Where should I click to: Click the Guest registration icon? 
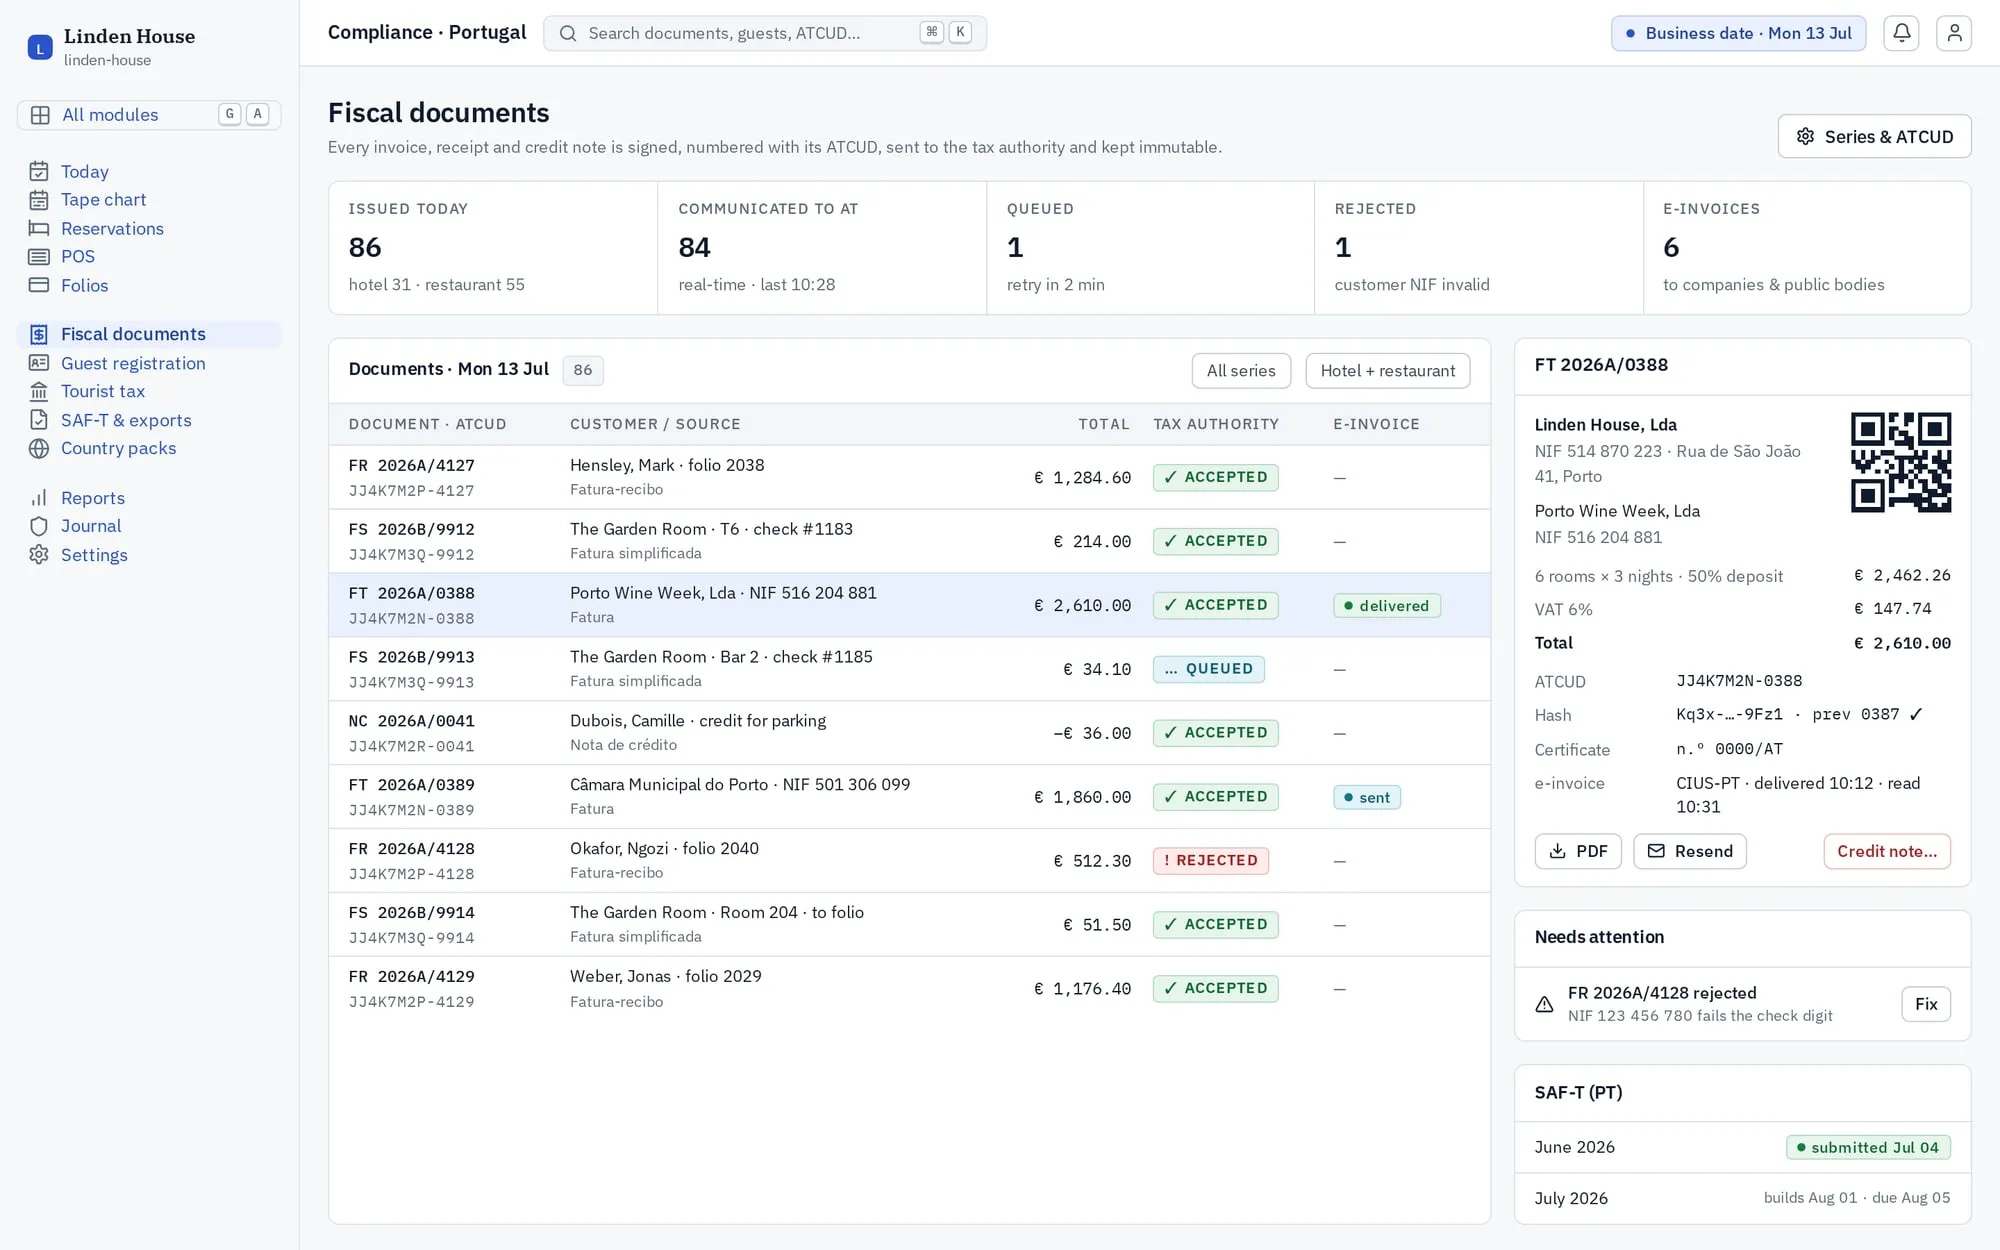(39, 363)
